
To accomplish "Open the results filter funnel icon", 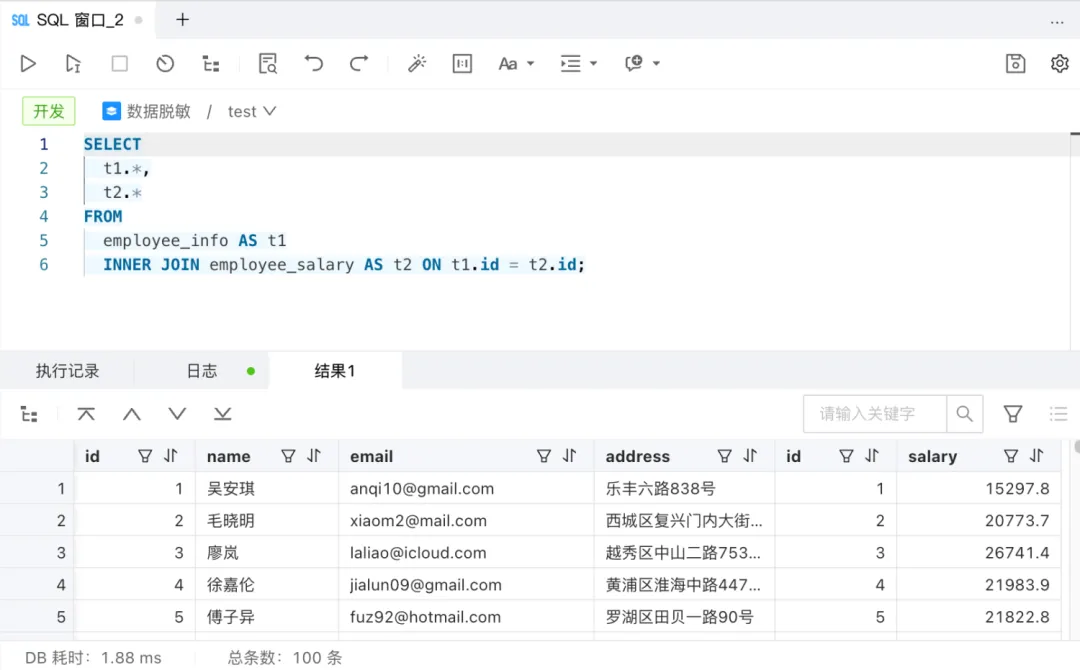I will (1012, 414).
